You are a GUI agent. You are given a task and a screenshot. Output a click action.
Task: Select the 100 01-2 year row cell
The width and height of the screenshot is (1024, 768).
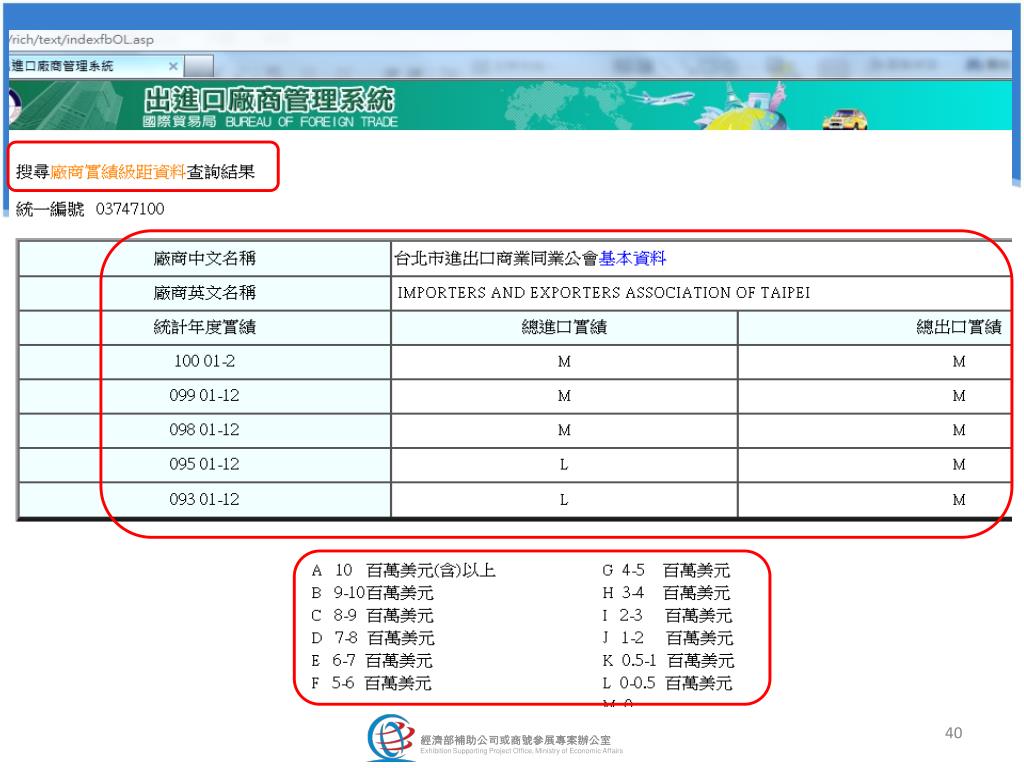click(x=204, y=361)
